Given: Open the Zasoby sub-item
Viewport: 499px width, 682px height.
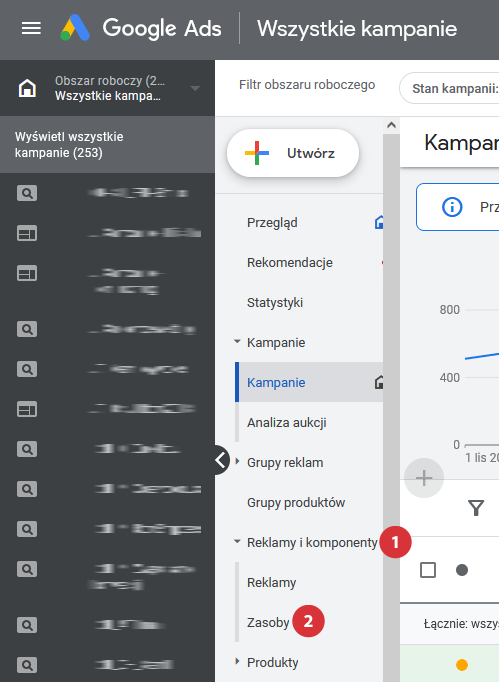Looking at the screenshot, I should coord(268,623).
